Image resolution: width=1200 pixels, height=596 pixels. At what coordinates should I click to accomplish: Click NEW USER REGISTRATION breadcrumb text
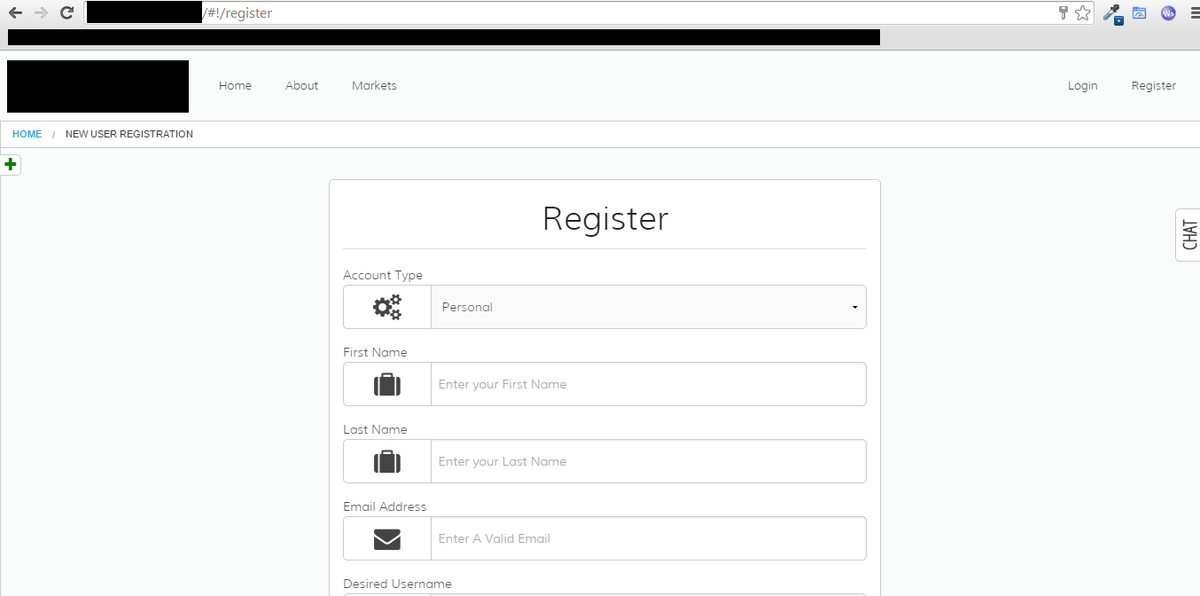tap(129, 134)
